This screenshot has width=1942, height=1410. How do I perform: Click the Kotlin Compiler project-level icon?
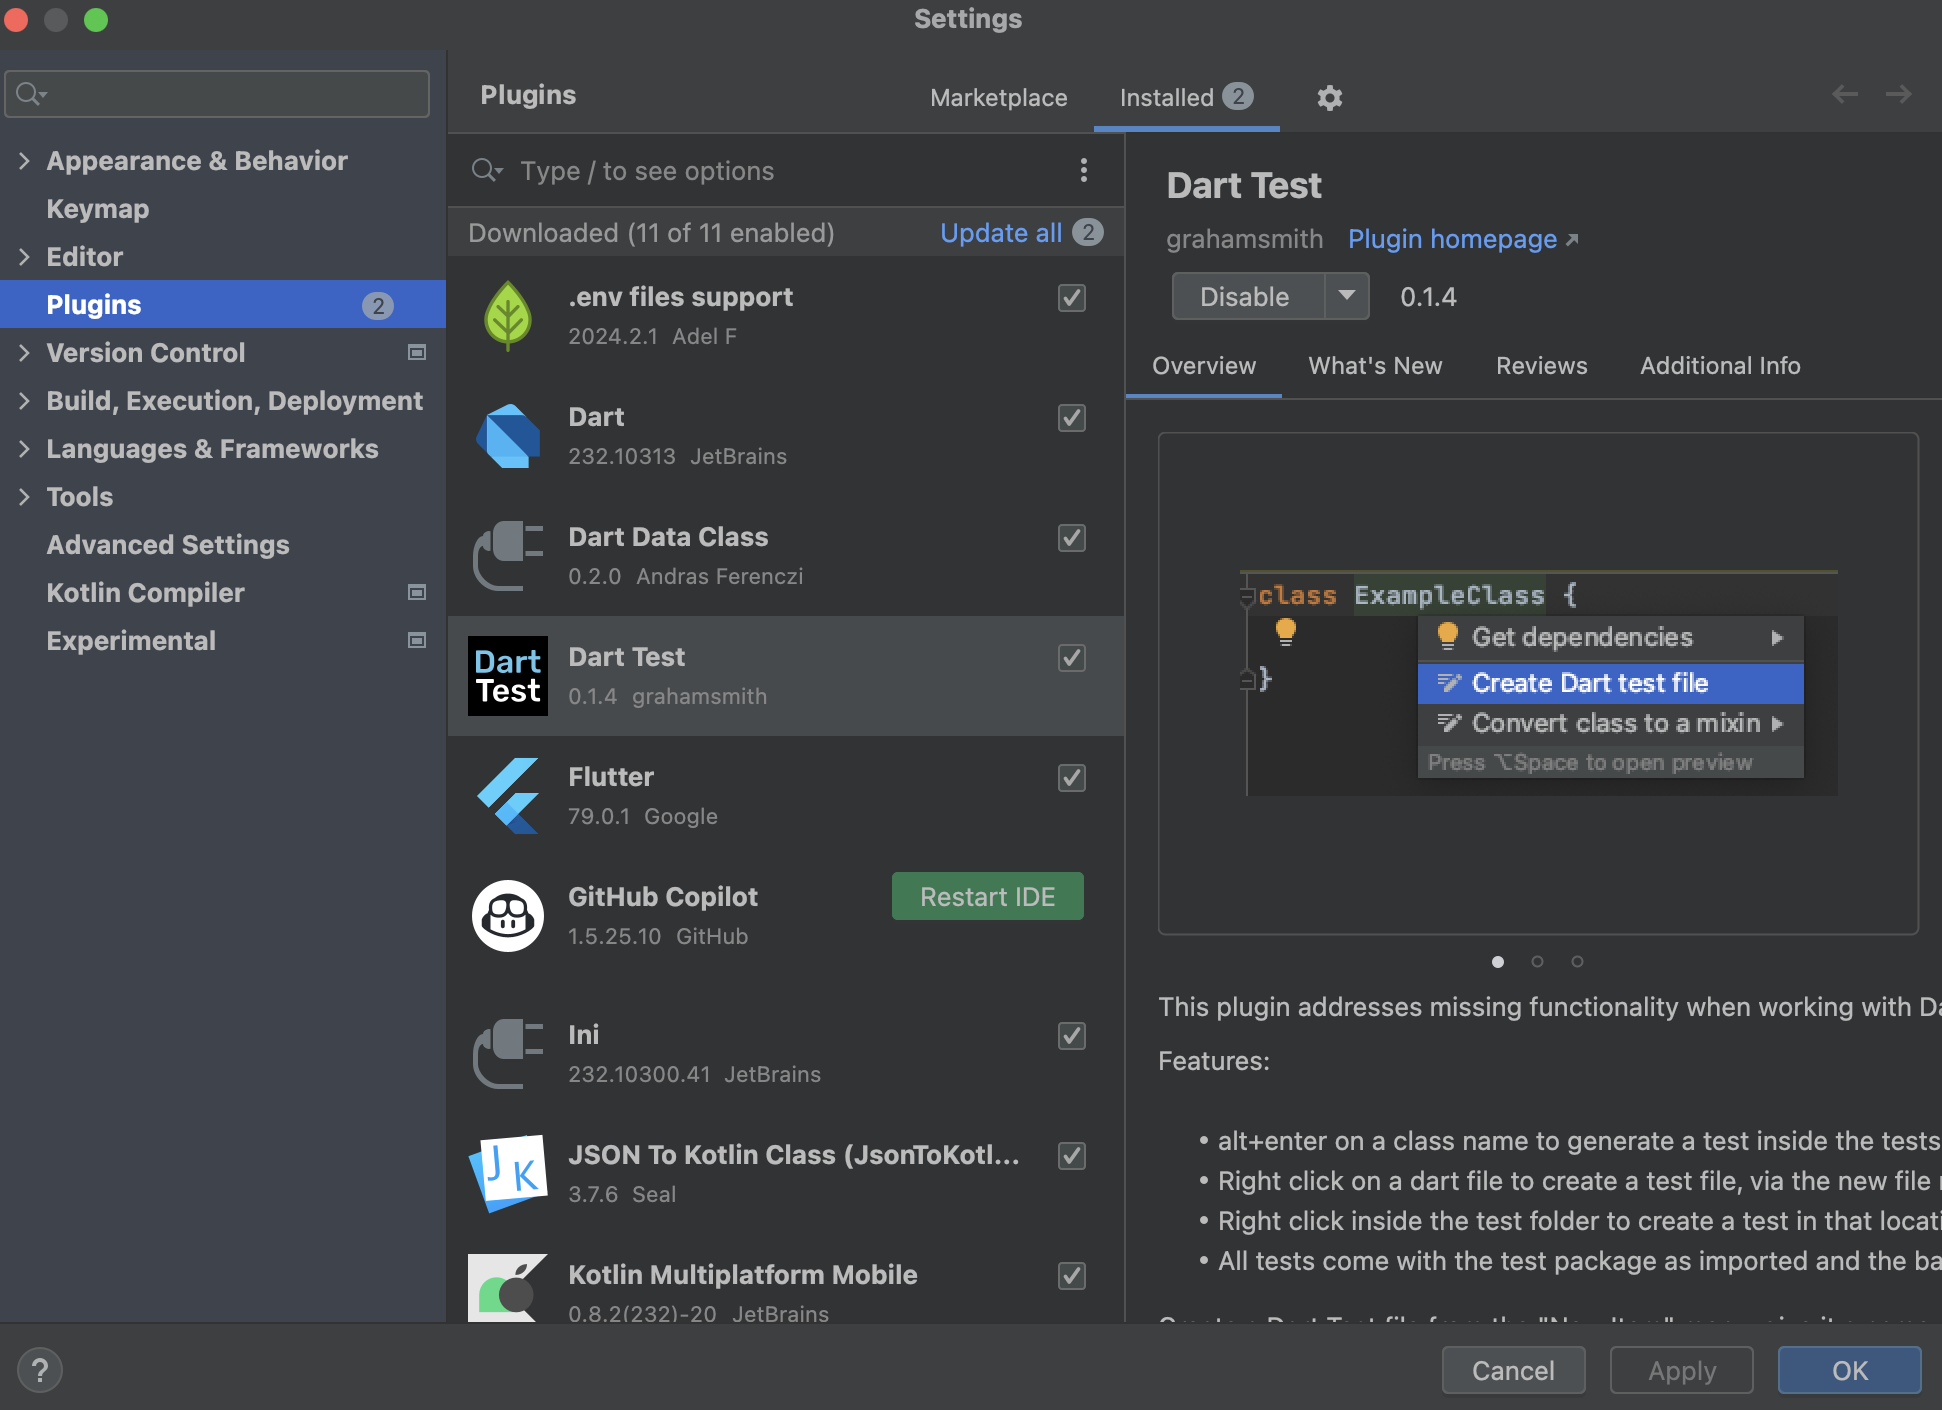[417, 592]
